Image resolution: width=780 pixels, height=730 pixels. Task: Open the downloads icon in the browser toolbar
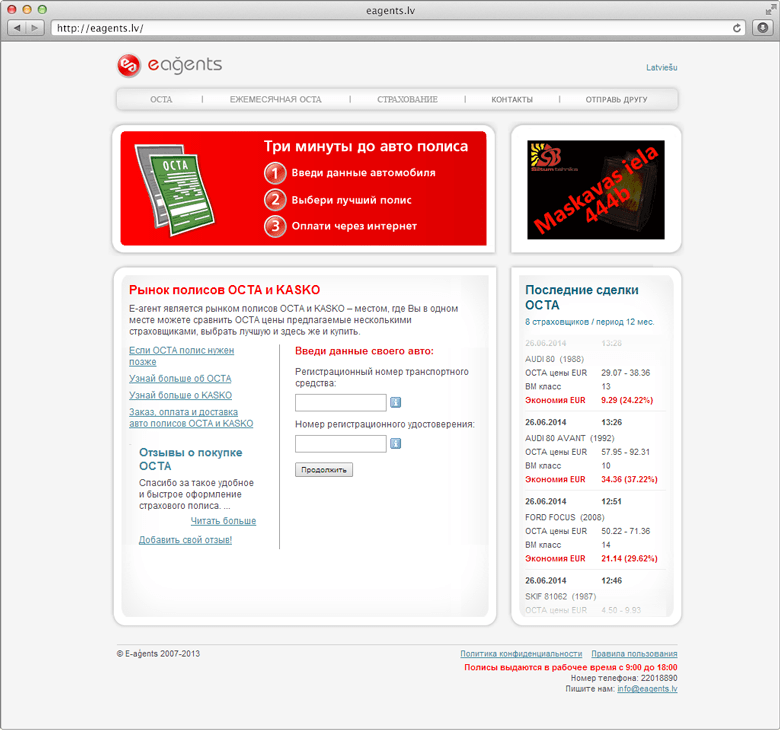click(x=762, y=28)
